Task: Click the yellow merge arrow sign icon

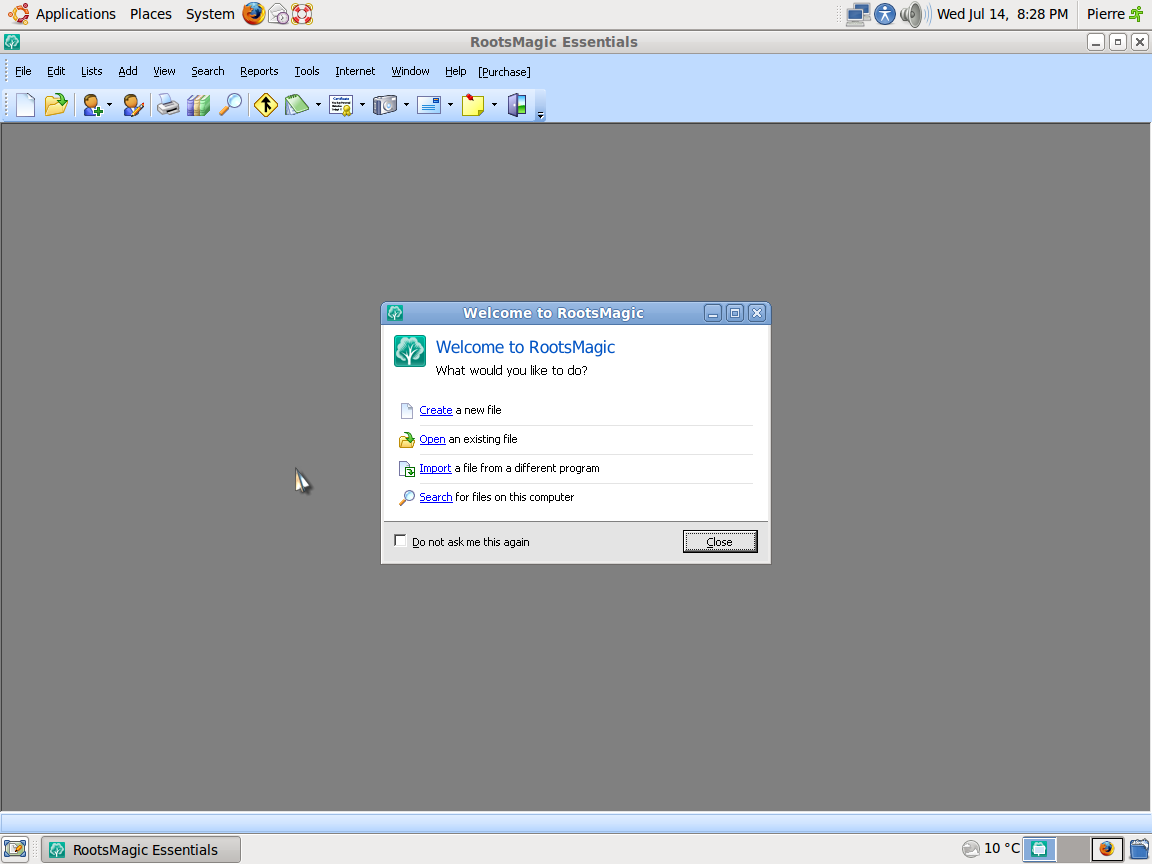Action: pyautogui.click(x=266, y=105)
